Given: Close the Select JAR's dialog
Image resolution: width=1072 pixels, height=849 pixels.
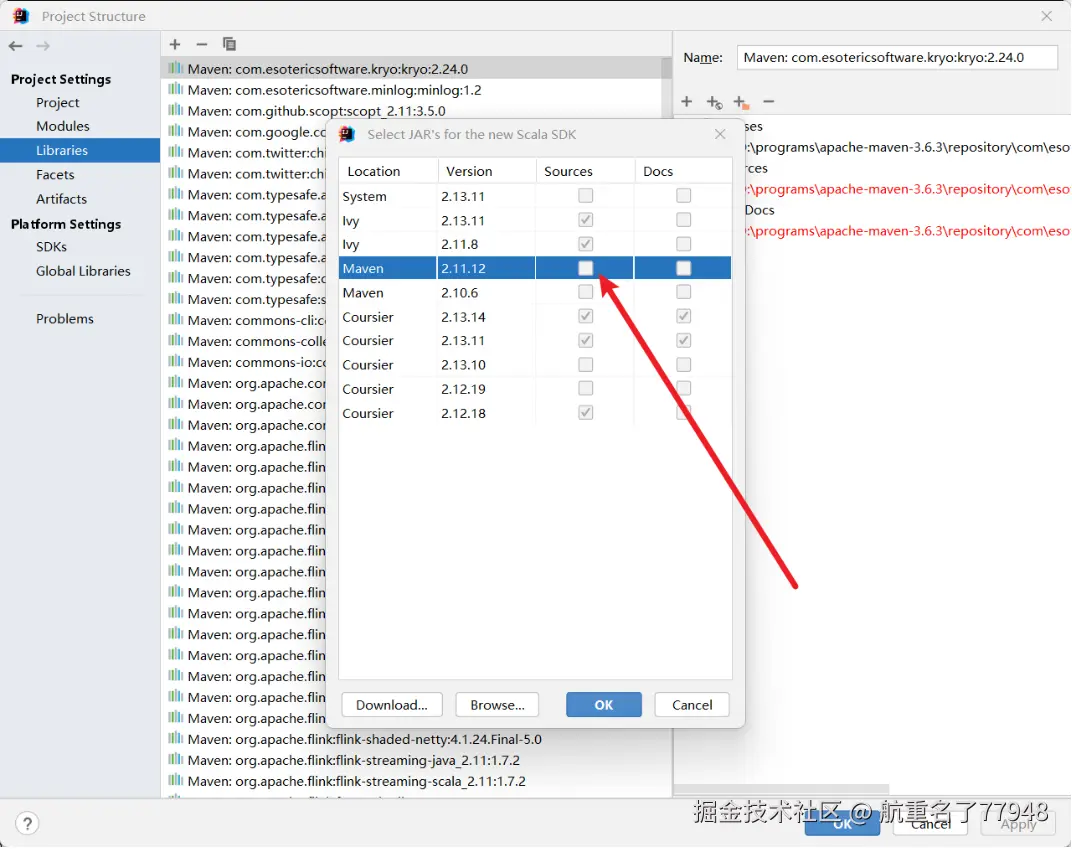Looking at the screenshot, I should [720, 134].
